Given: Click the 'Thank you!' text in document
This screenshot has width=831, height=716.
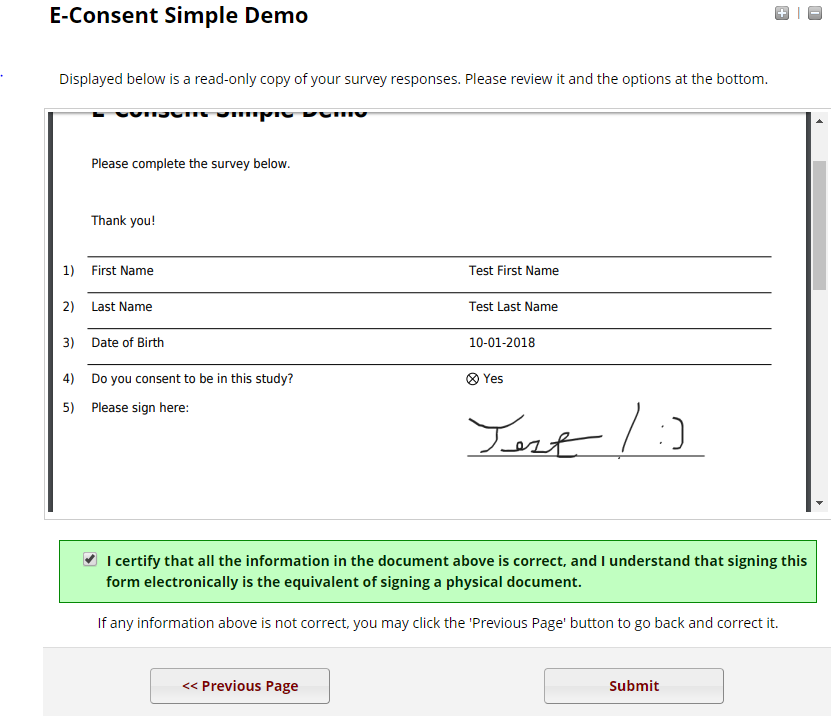Looking at the screenshot, I should 123,221.
